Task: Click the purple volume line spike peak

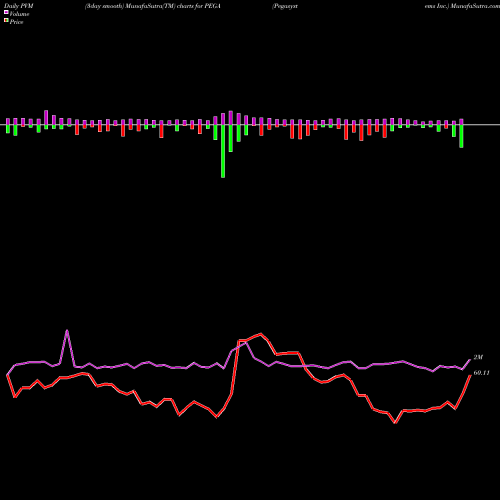Action: 67,330
